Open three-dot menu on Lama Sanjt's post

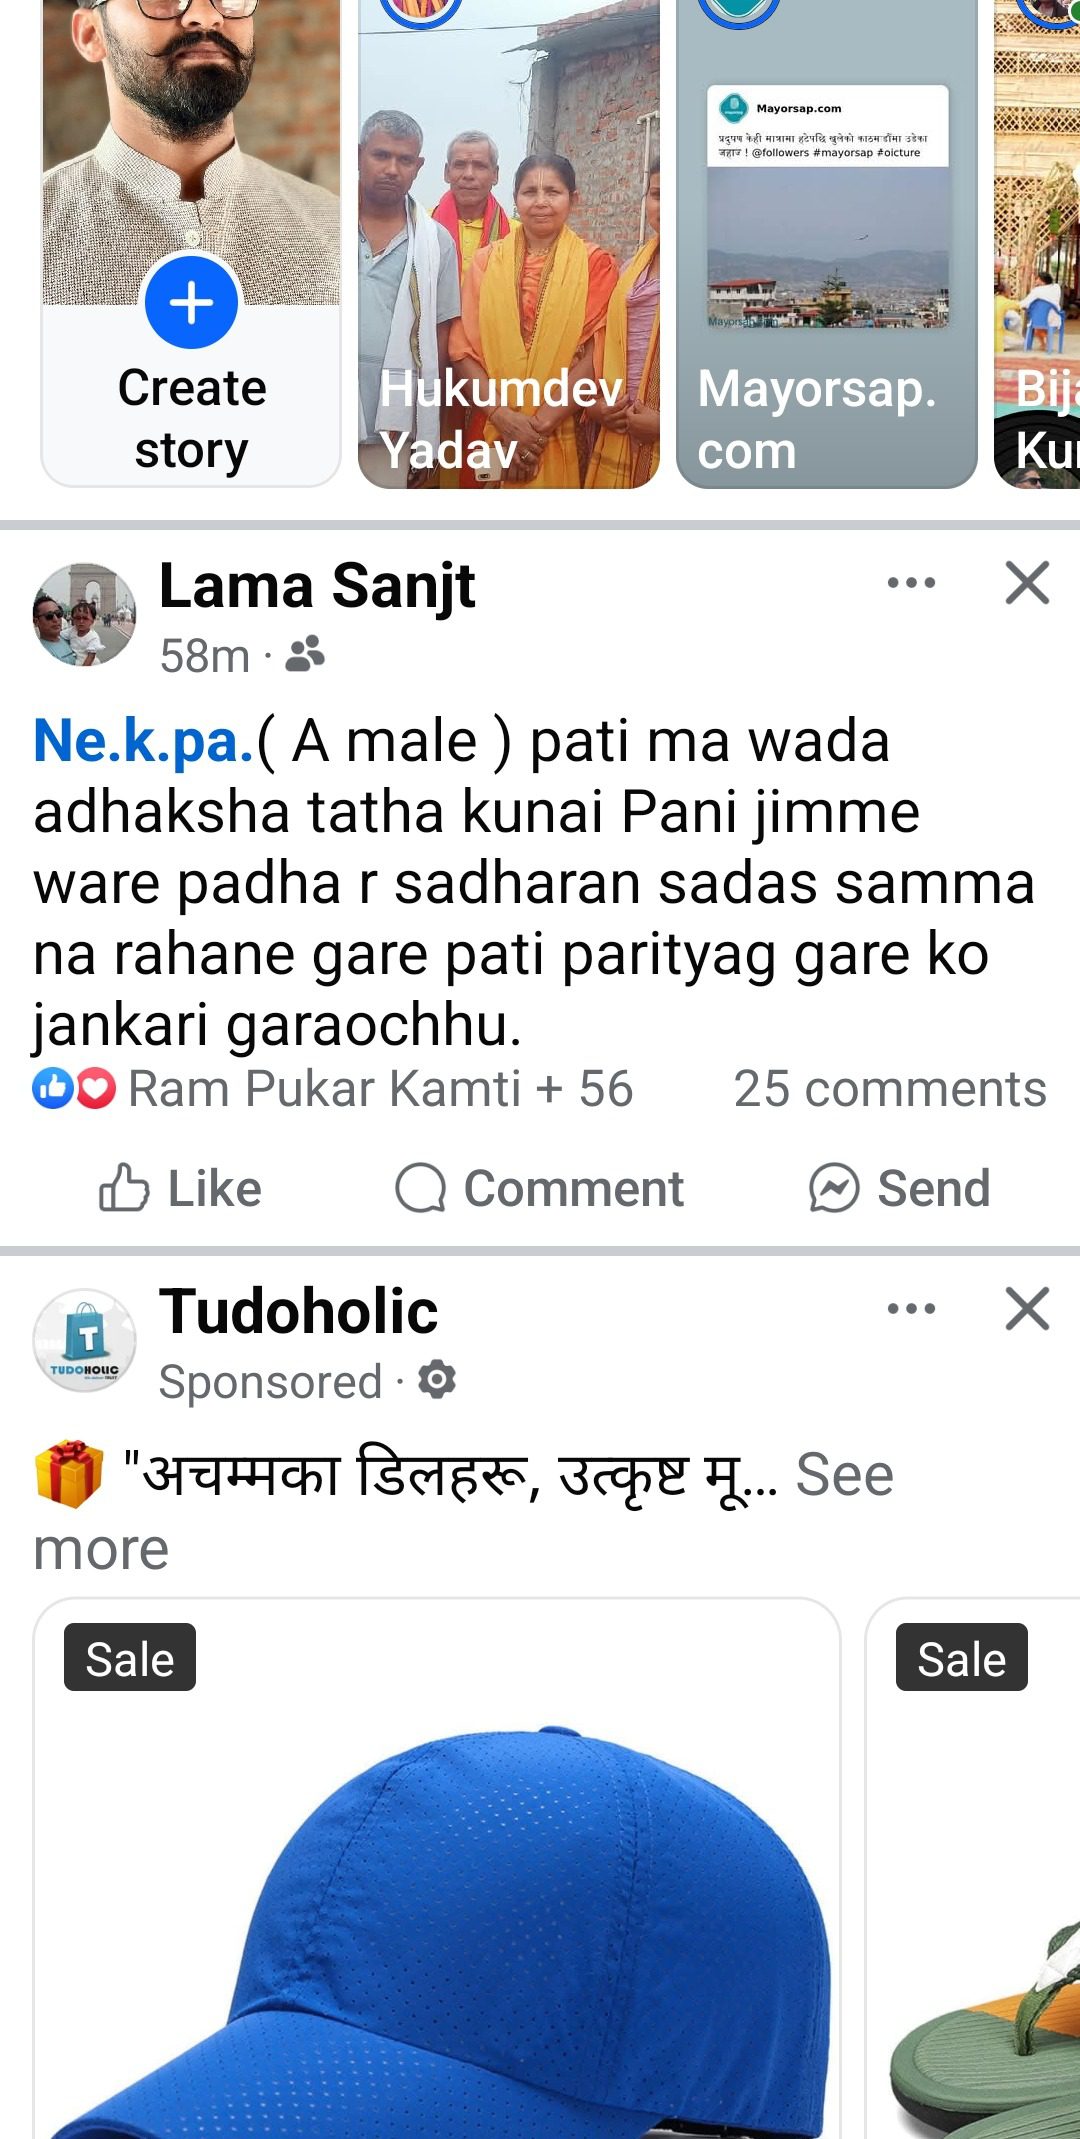[x=911, y=583]
